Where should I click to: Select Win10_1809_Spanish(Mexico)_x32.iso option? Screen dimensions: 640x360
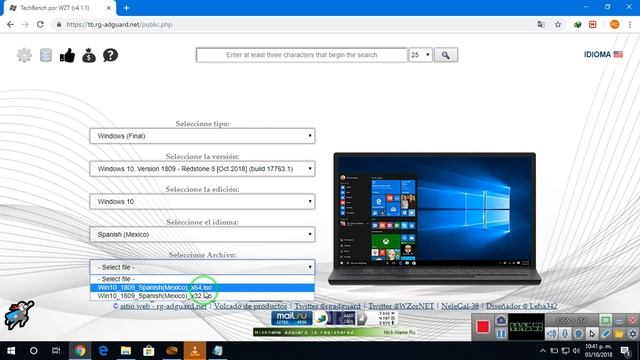(x=202, y=296)
